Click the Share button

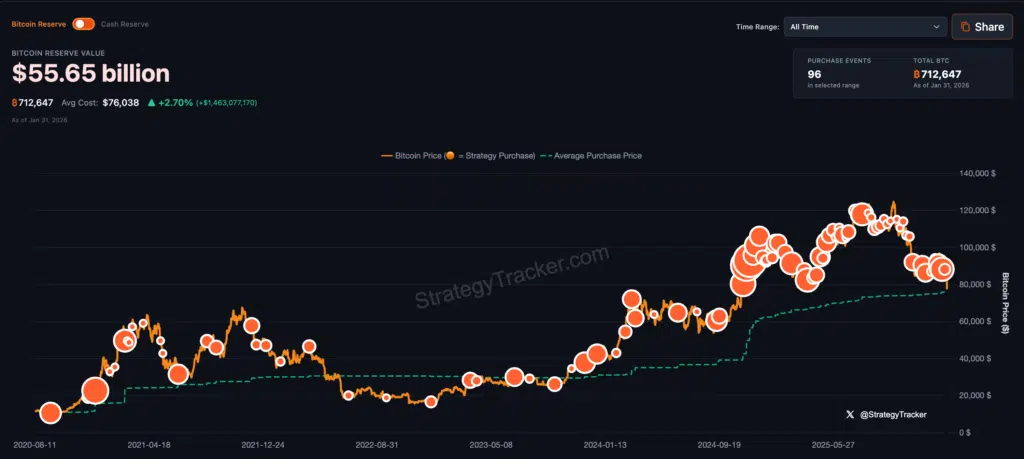point(981,27)
